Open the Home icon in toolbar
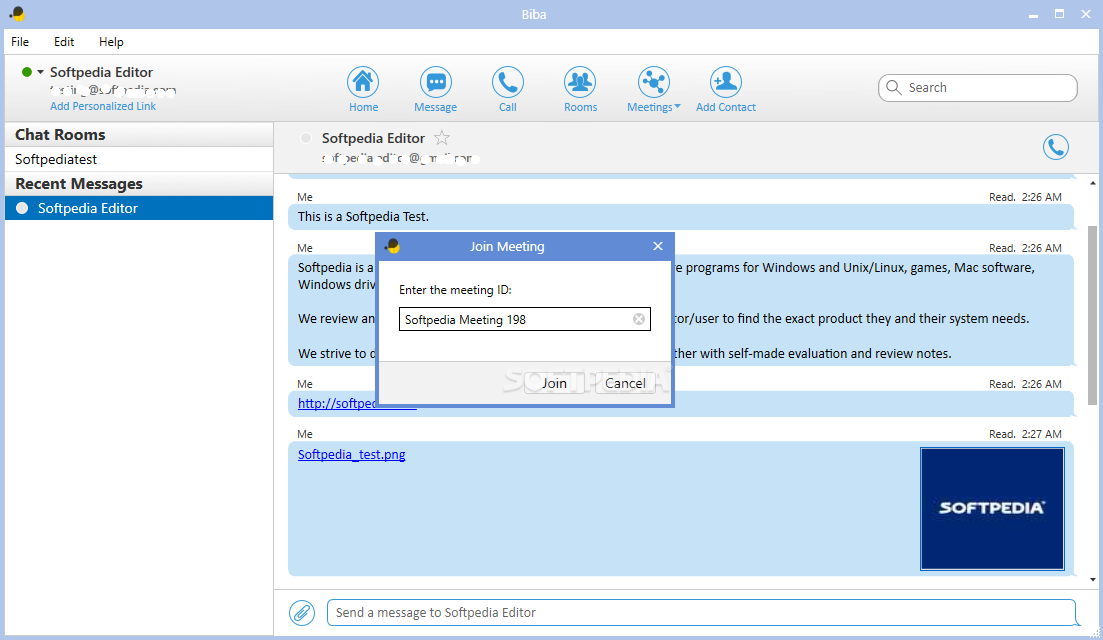This screenshot has width=1103, height=640. pyautogui.click(x=363, y=83)
